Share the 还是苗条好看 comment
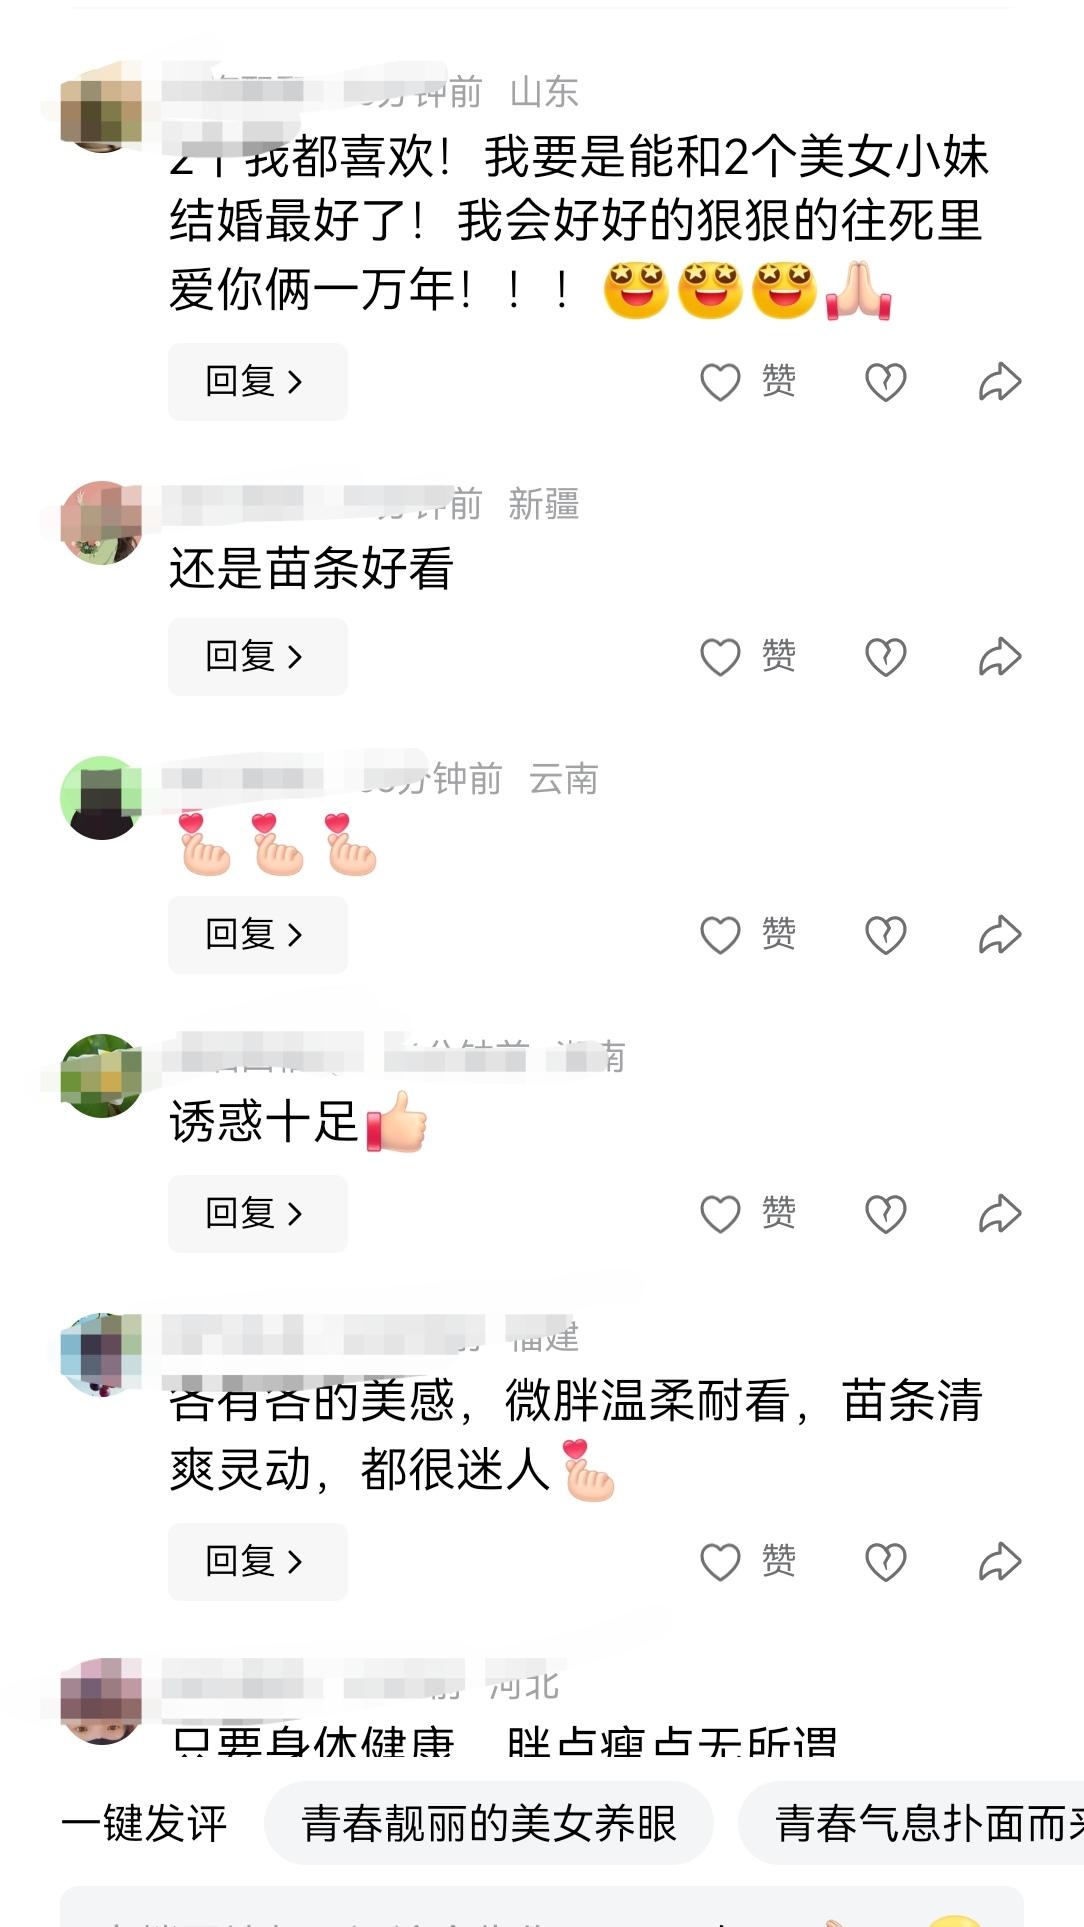Screen dimensions: 1084x1927 point(1000,657)
